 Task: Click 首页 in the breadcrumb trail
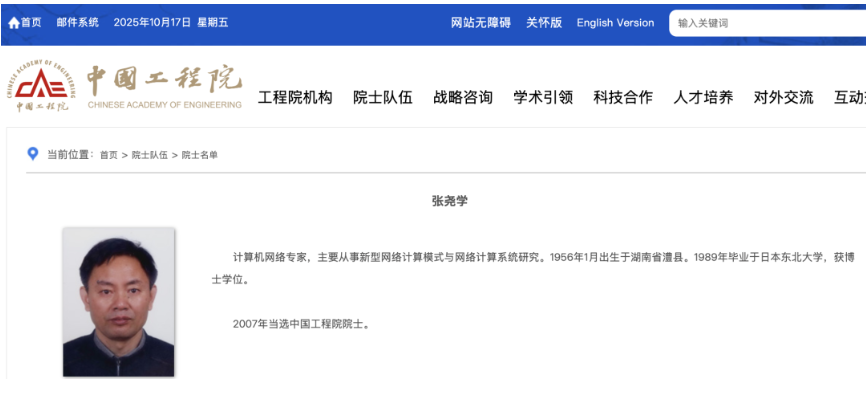pos(108,155)
